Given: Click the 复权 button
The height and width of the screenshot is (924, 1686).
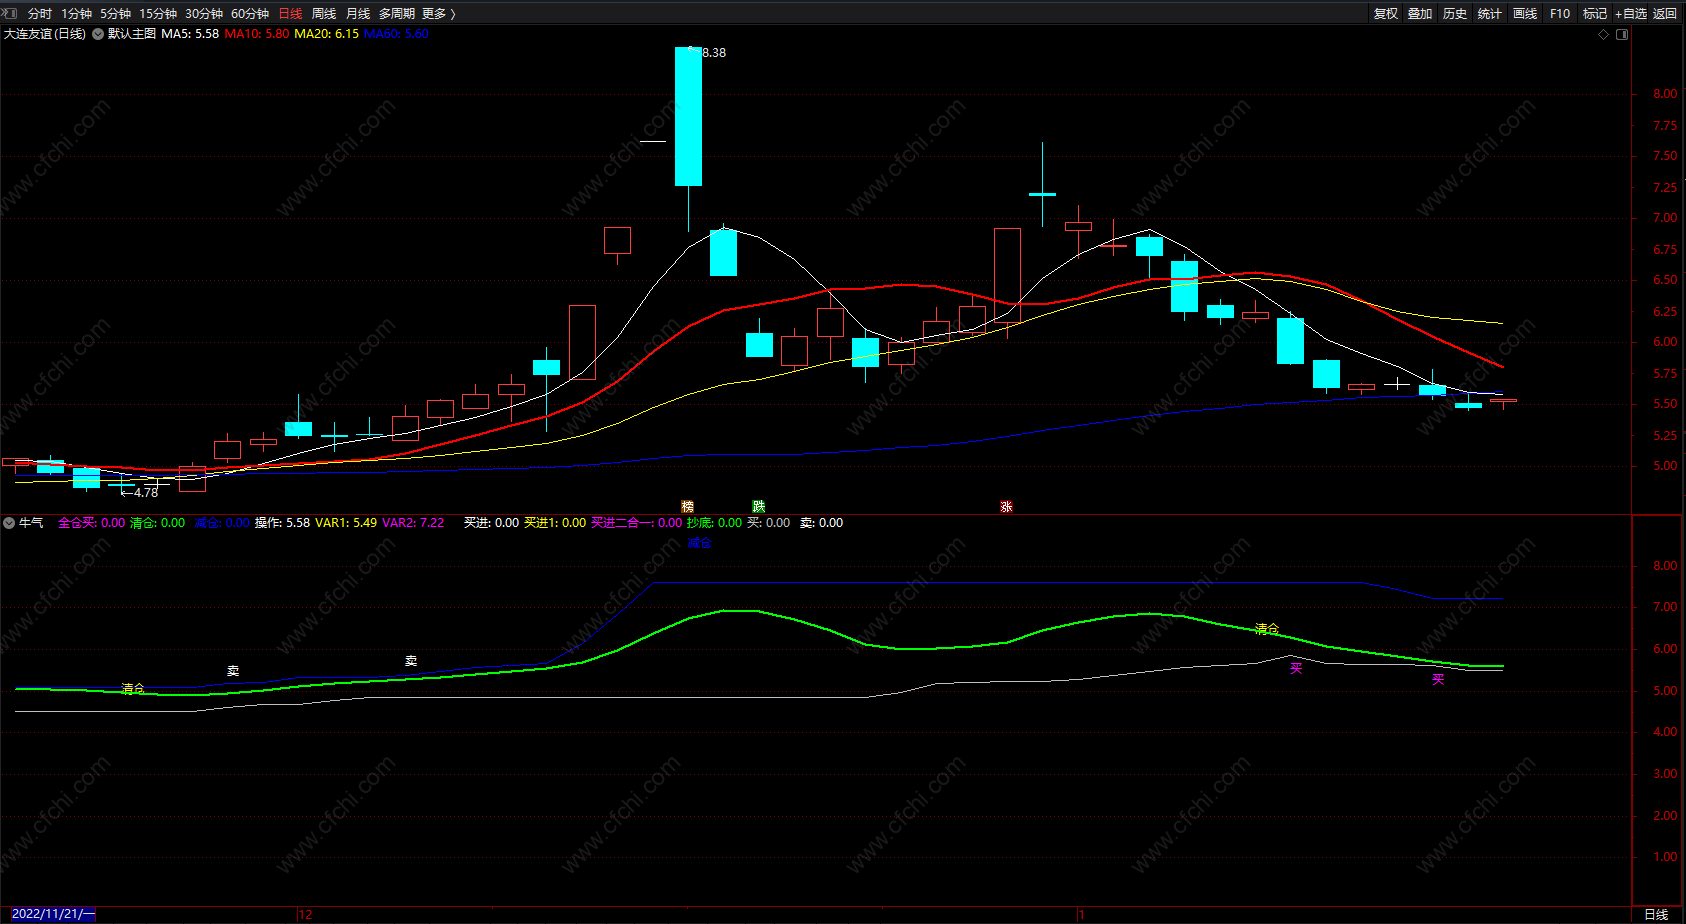Looking at the screenshot, I should (x=1386, y=14).
